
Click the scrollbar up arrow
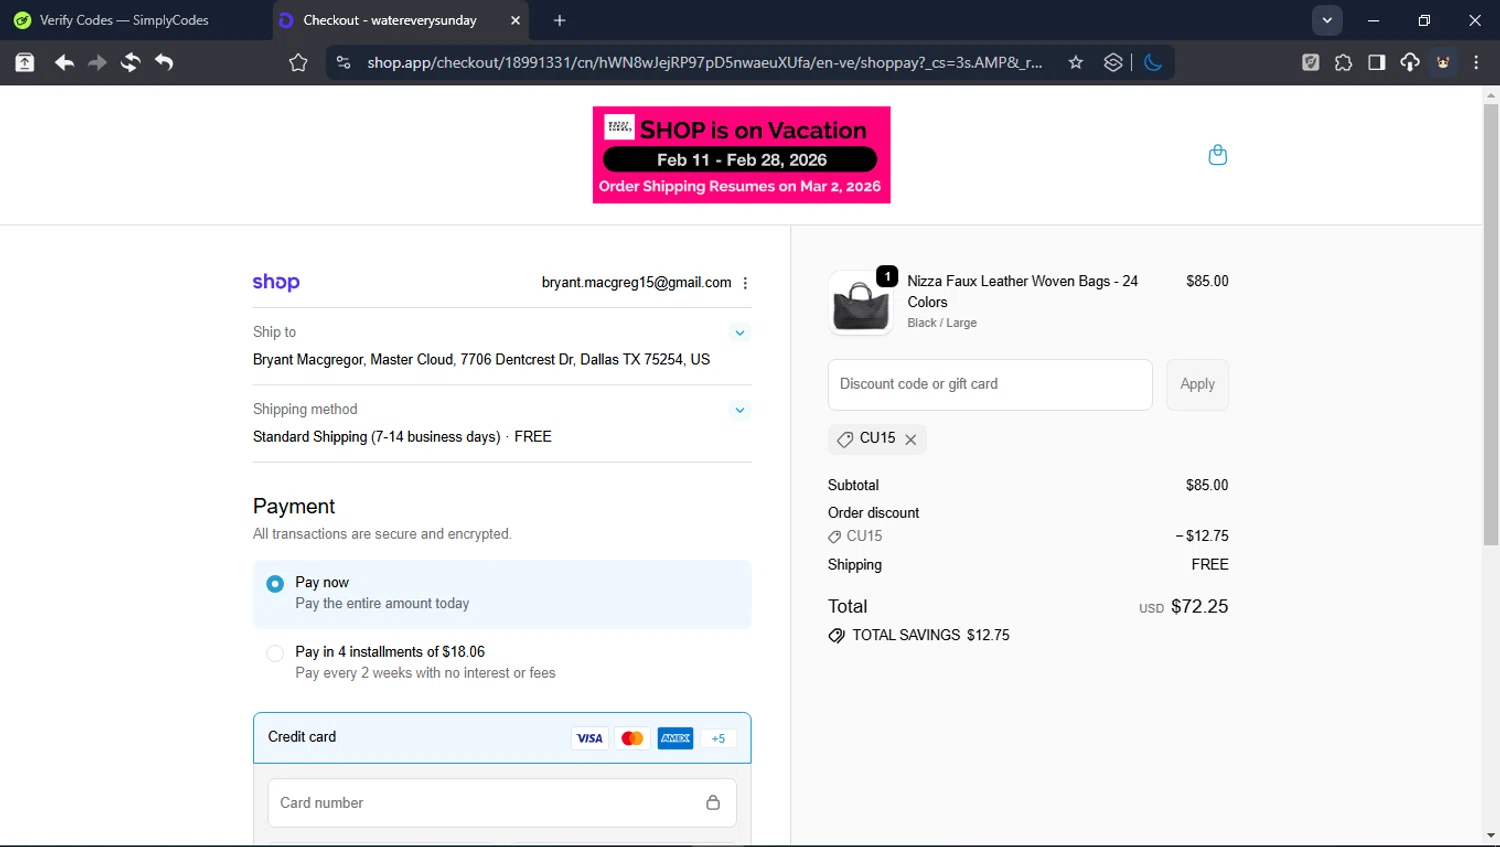1491,96
